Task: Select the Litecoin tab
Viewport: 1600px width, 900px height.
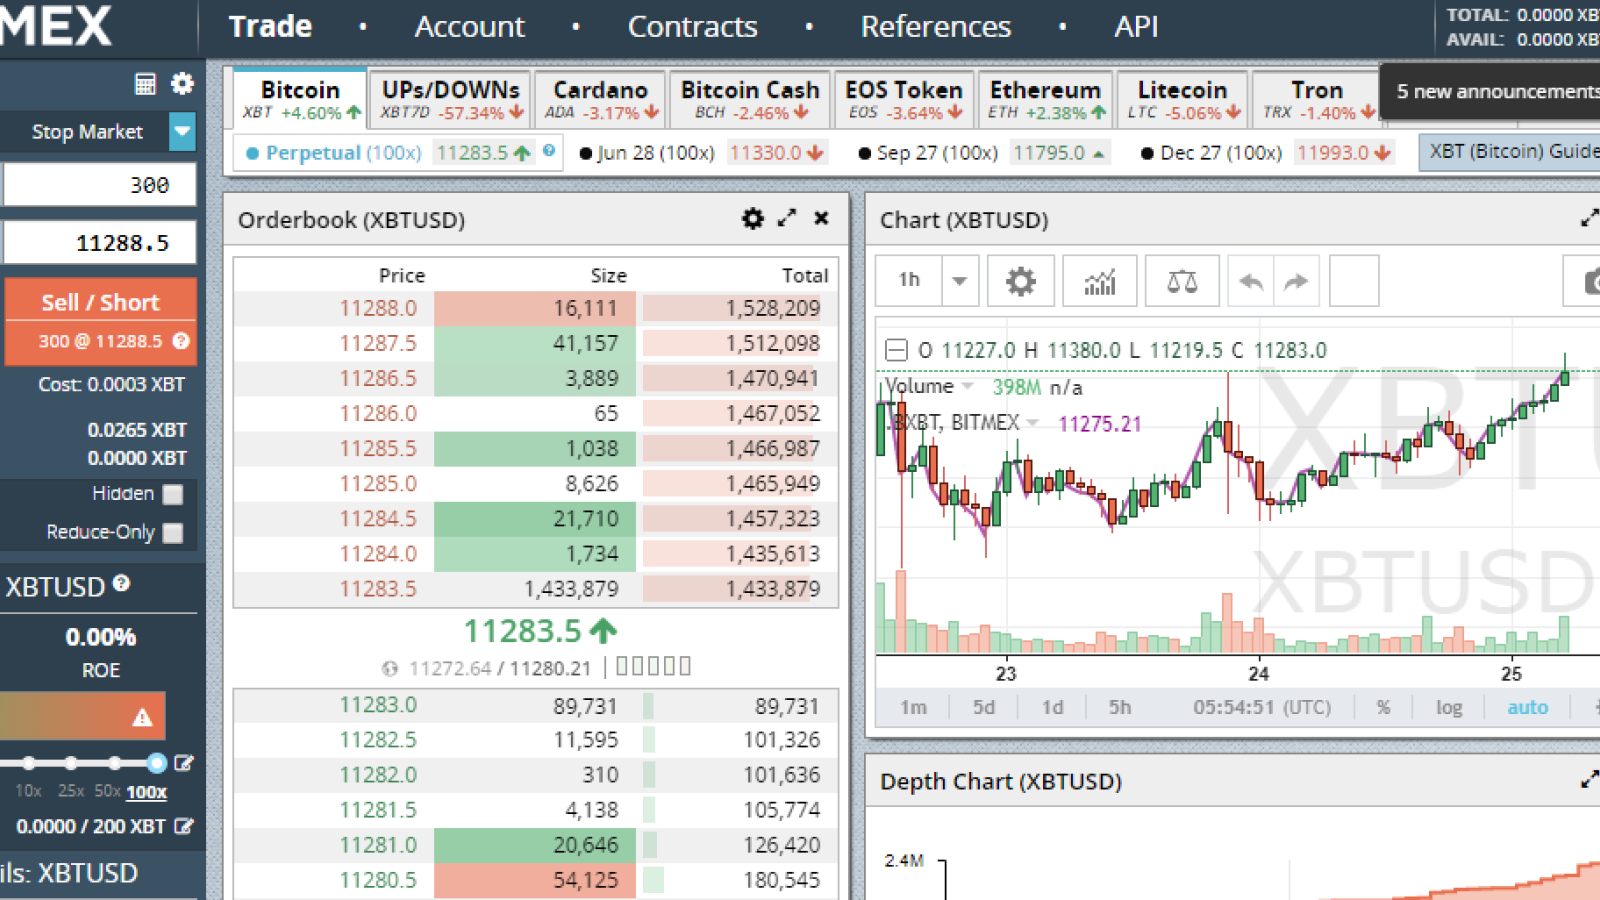Action: [x=1182, y=100]
